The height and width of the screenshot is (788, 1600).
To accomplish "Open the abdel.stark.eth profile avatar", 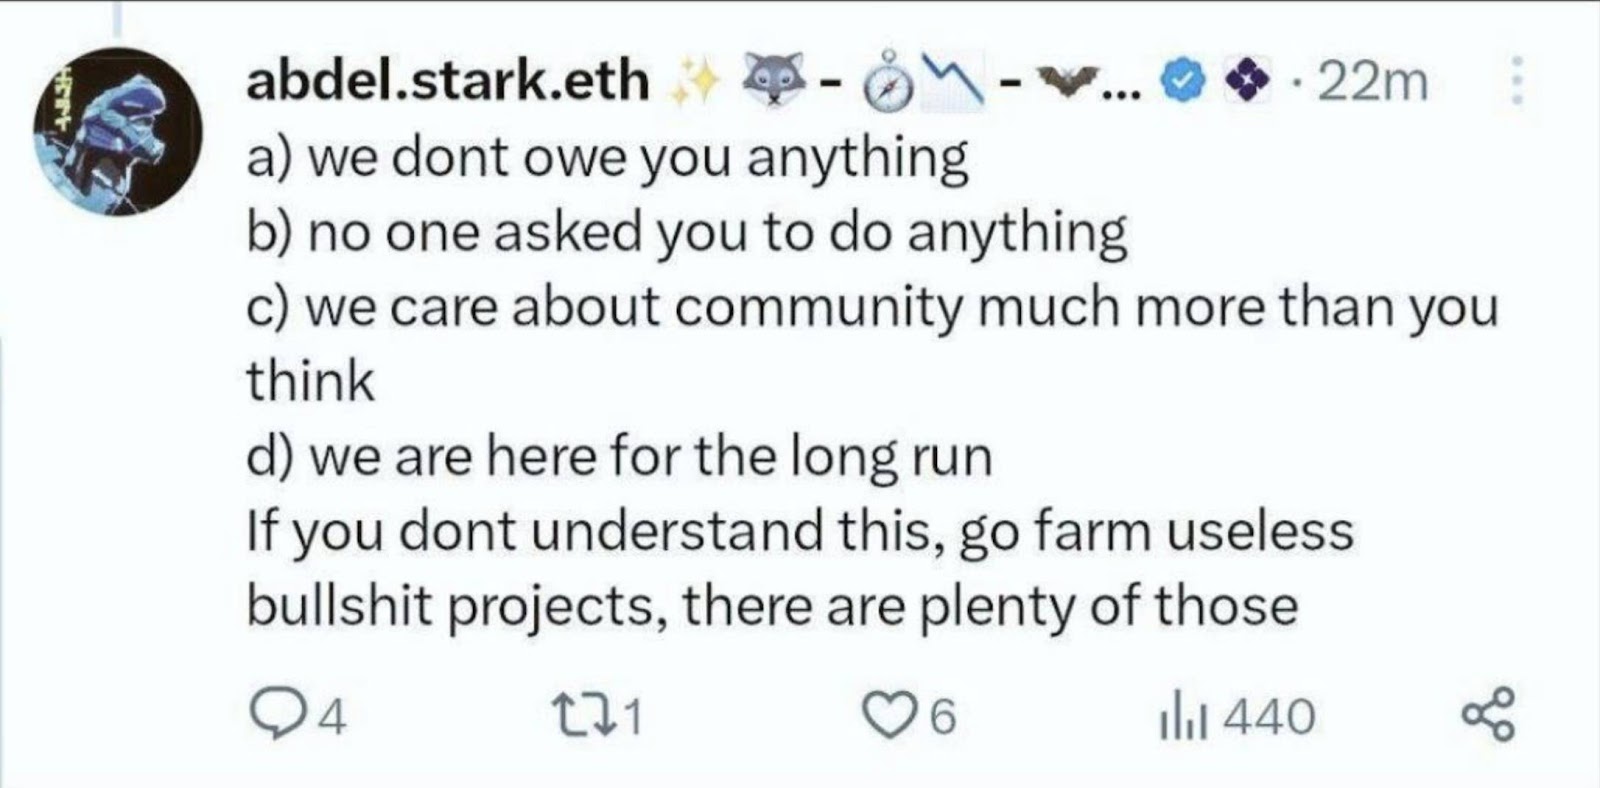I will click(x=118, y=131).
